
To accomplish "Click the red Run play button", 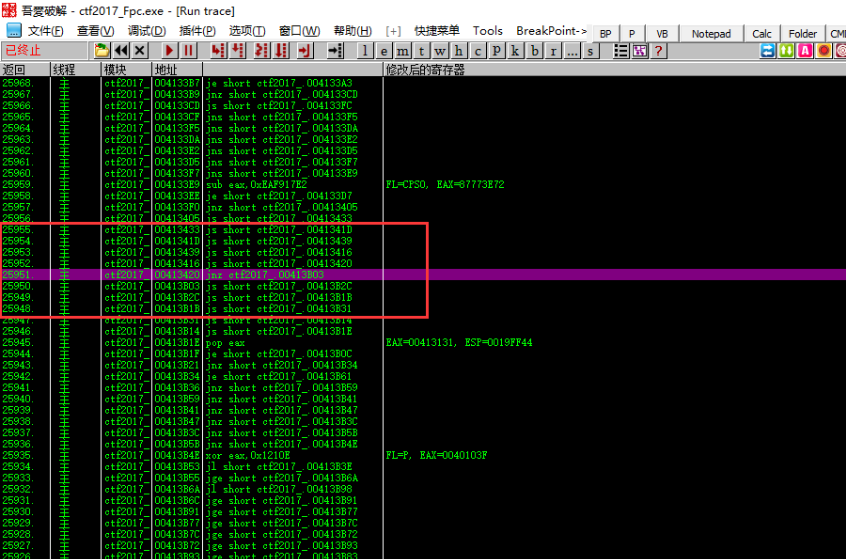I will [x=169, y=50].
